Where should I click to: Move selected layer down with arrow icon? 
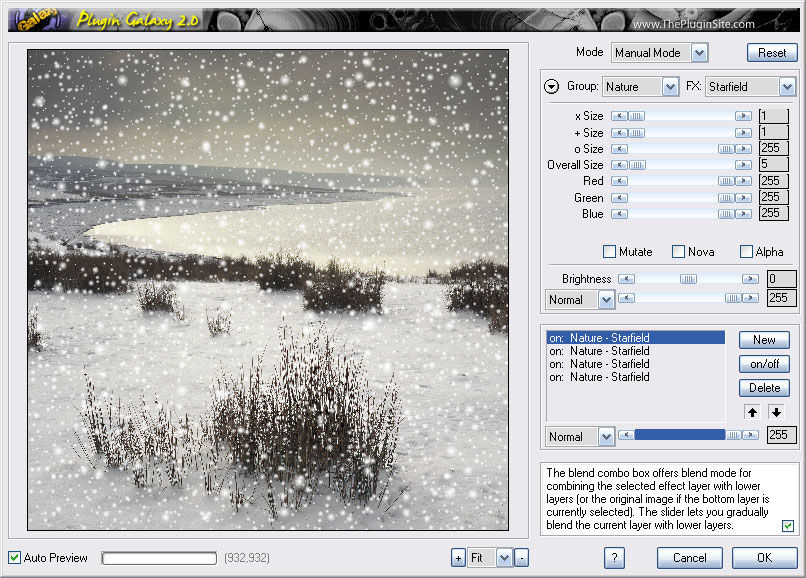coord(776,412)
